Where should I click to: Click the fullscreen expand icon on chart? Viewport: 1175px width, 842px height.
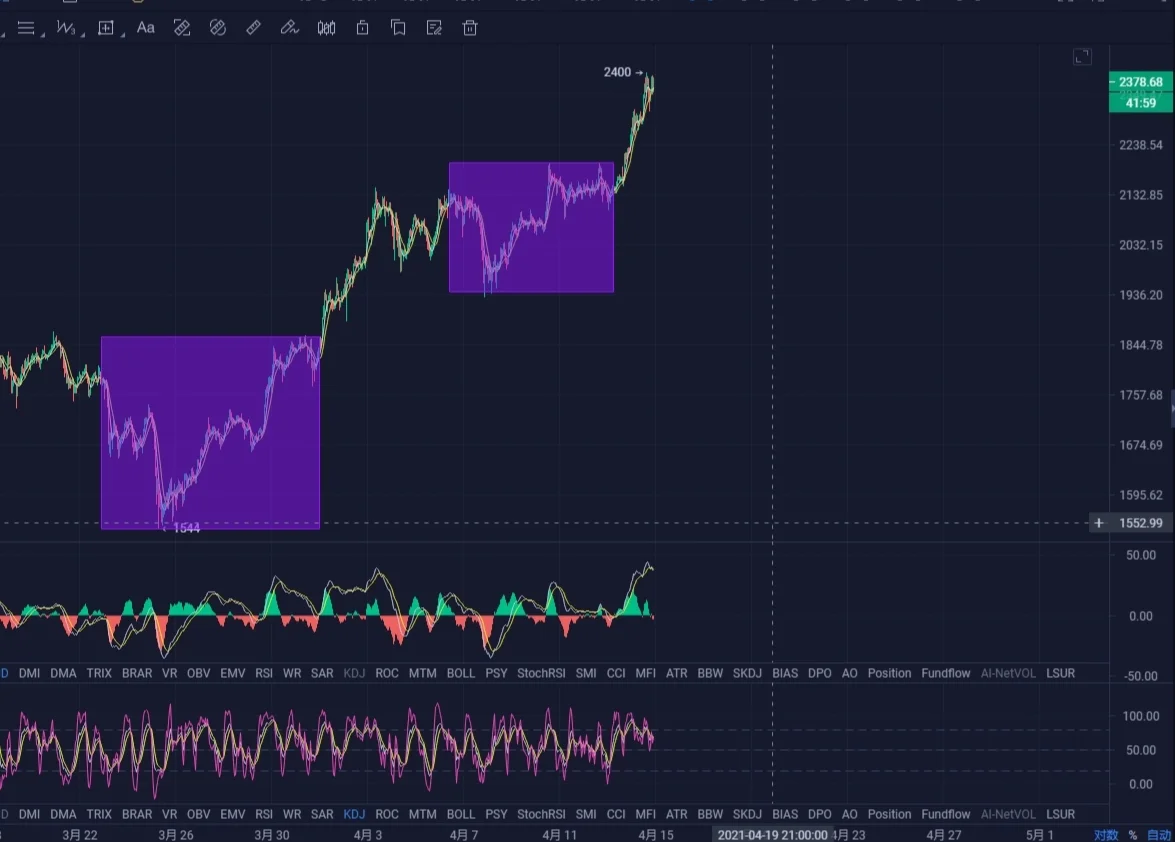[1082, 57]
